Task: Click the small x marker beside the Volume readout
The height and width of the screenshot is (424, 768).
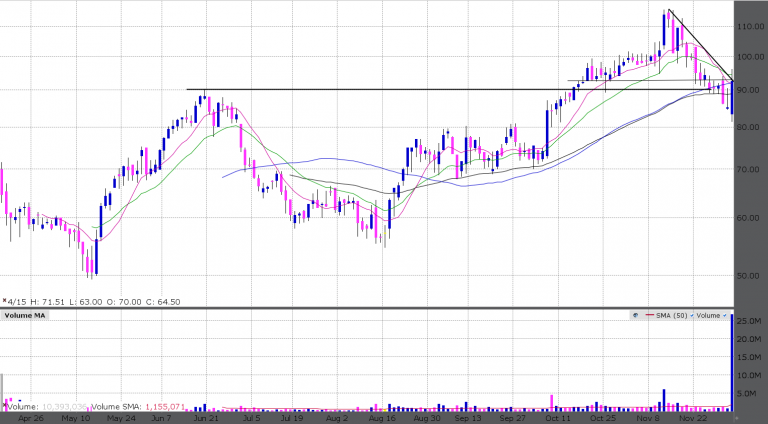Action: (4, 407)
